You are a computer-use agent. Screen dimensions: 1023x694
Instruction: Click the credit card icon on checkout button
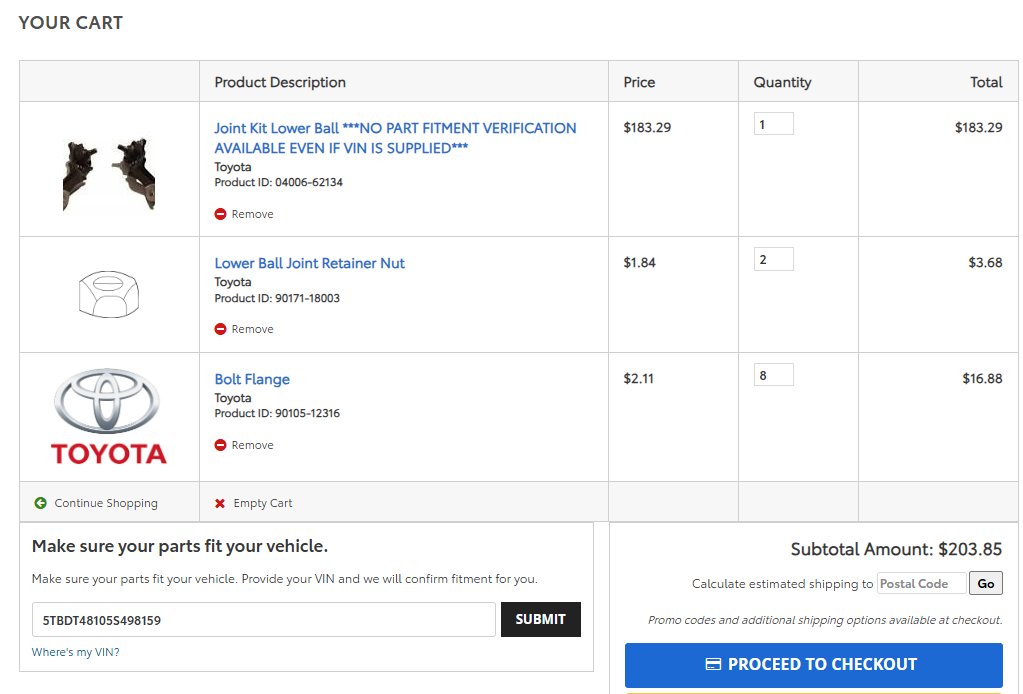(x=713, y=665)
